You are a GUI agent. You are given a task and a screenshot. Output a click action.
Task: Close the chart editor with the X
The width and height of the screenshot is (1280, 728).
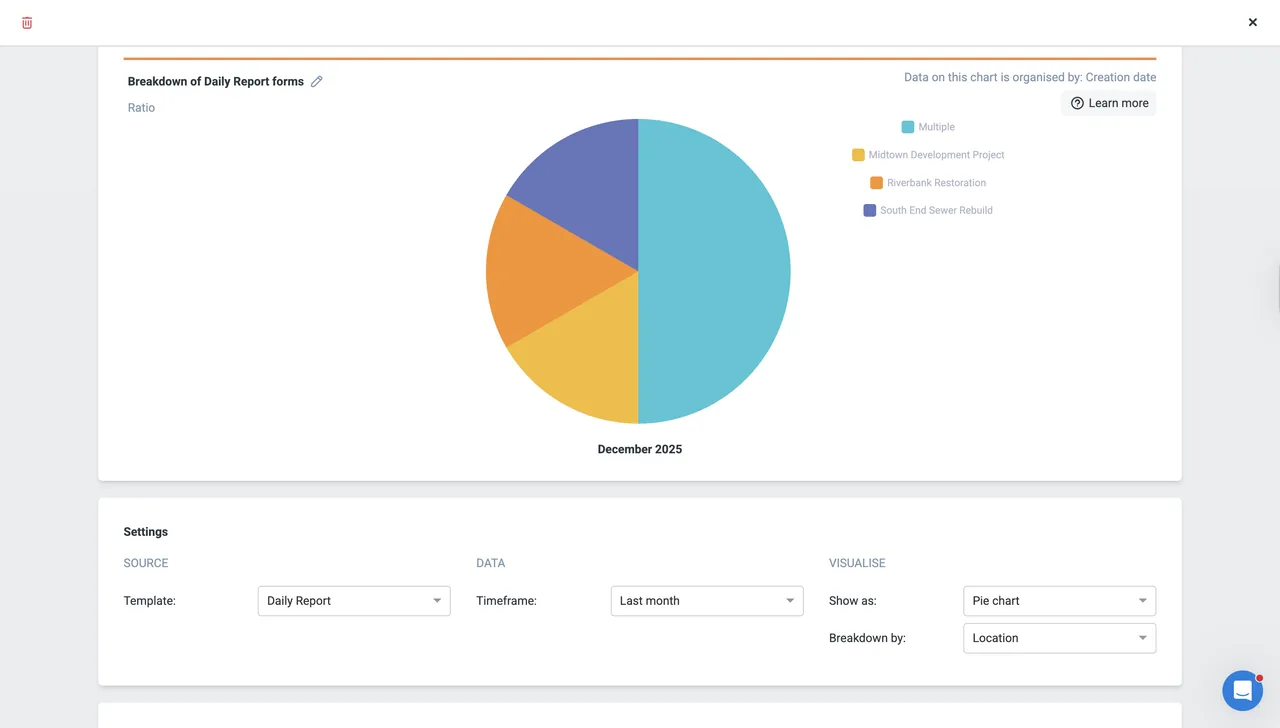(x=1253, y=22)
